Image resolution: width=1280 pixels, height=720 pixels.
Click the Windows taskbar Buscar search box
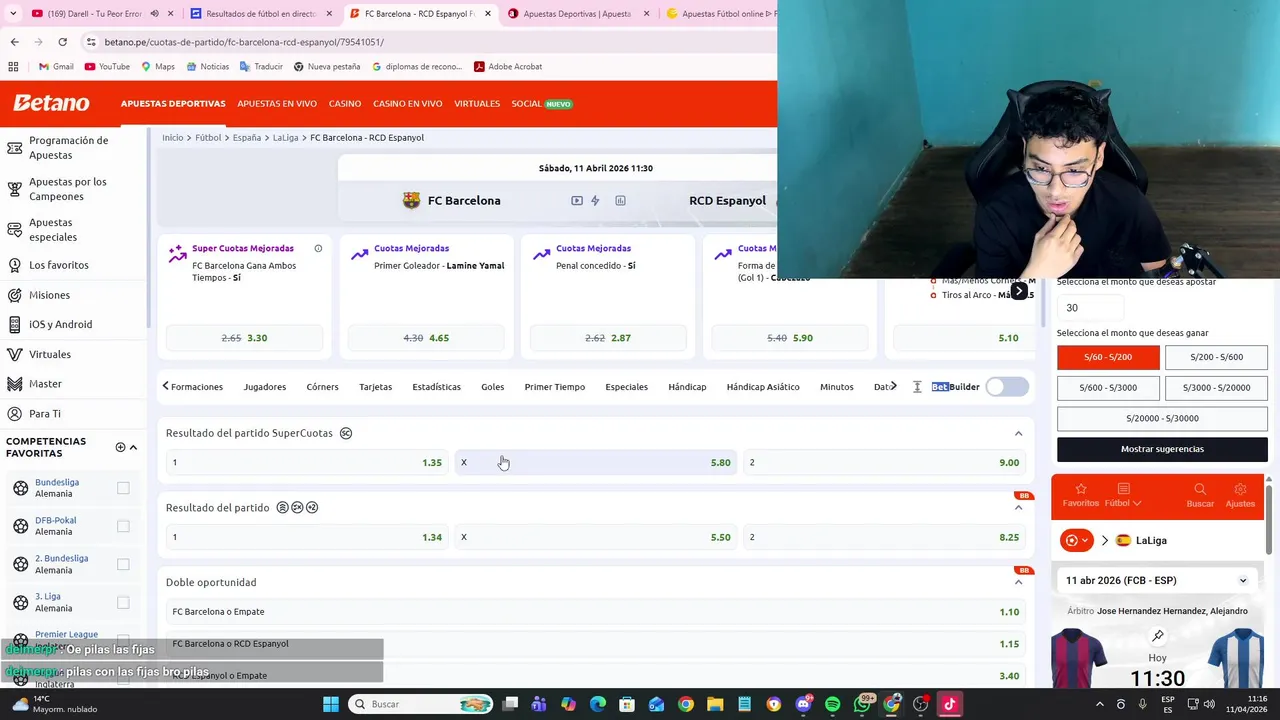click(418, 704)
